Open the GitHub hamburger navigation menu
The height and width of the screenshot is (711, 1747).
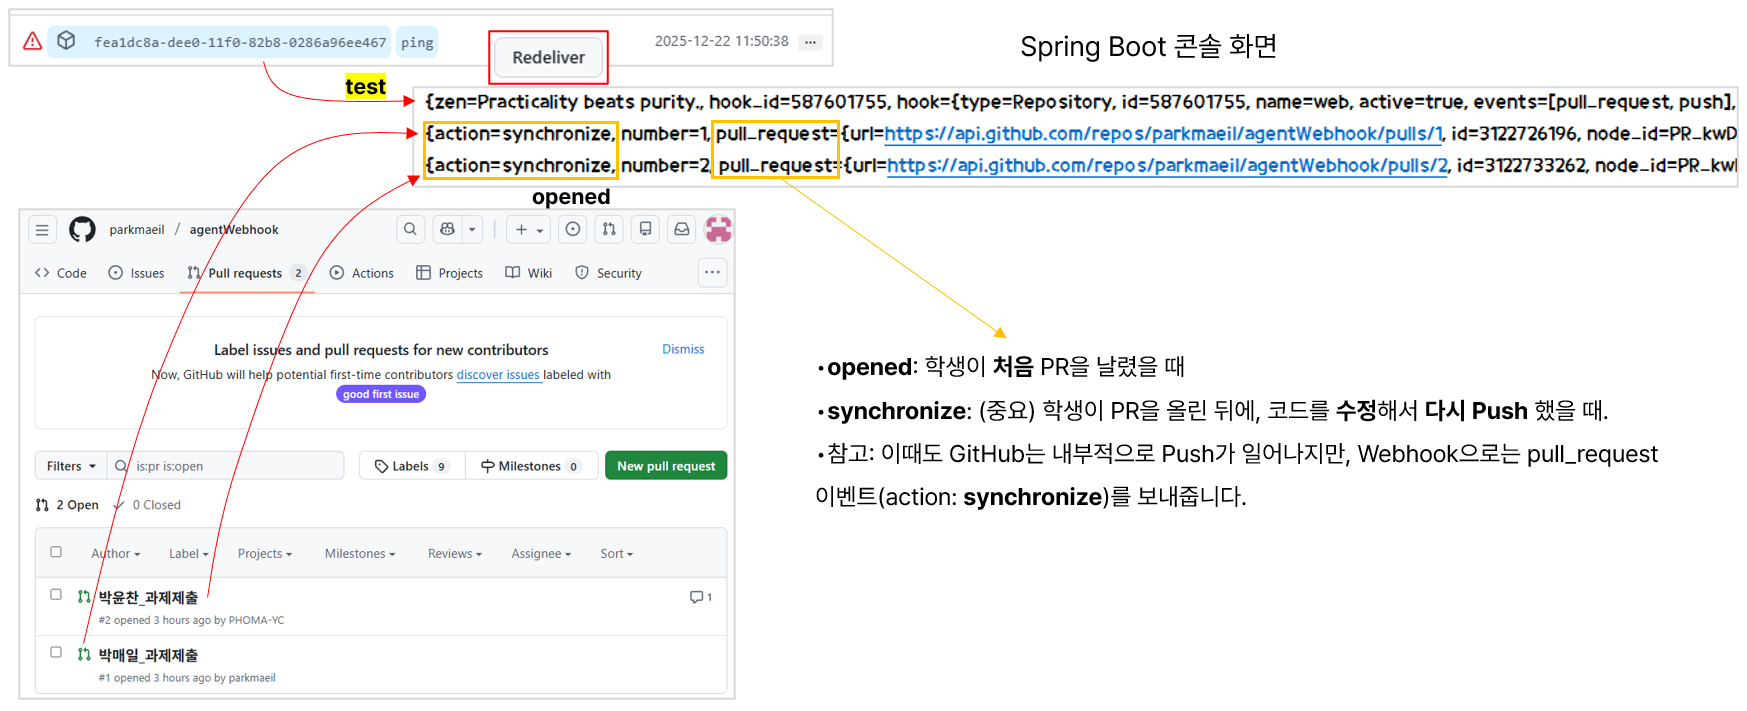pos(42,230)
